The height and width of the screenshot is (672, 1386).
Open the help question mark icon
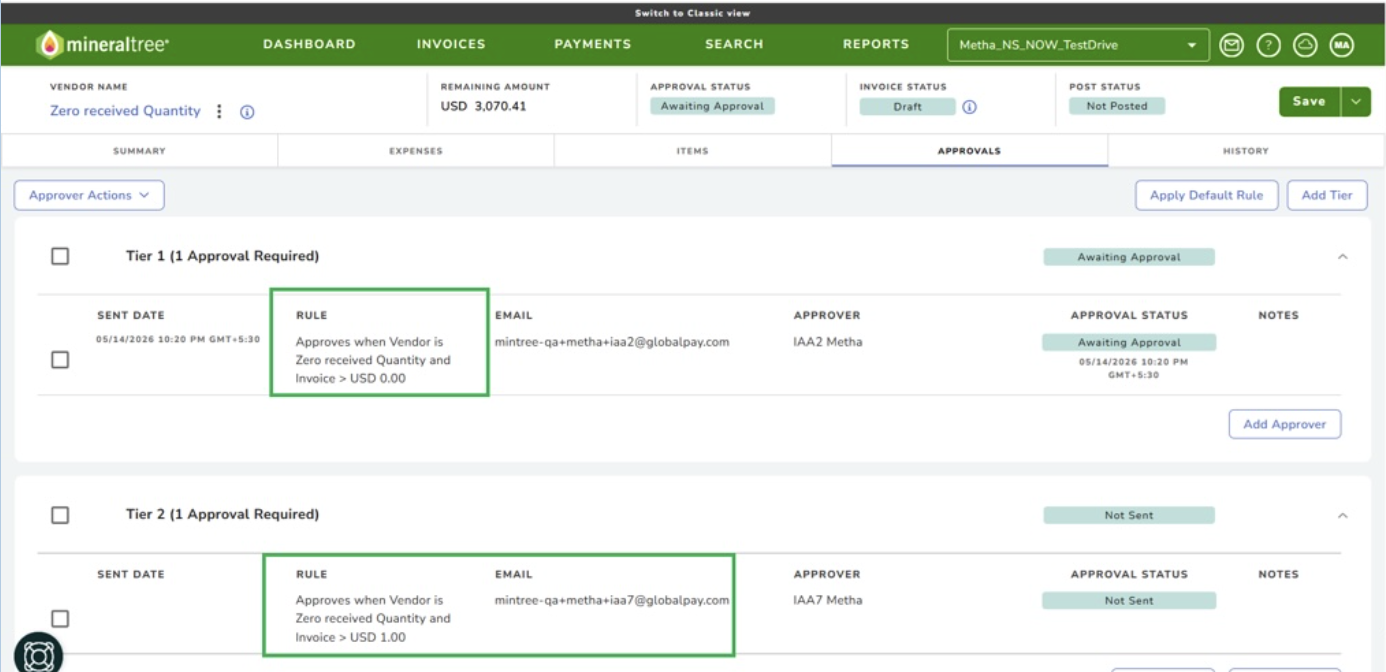click(x=1268, y=45)
